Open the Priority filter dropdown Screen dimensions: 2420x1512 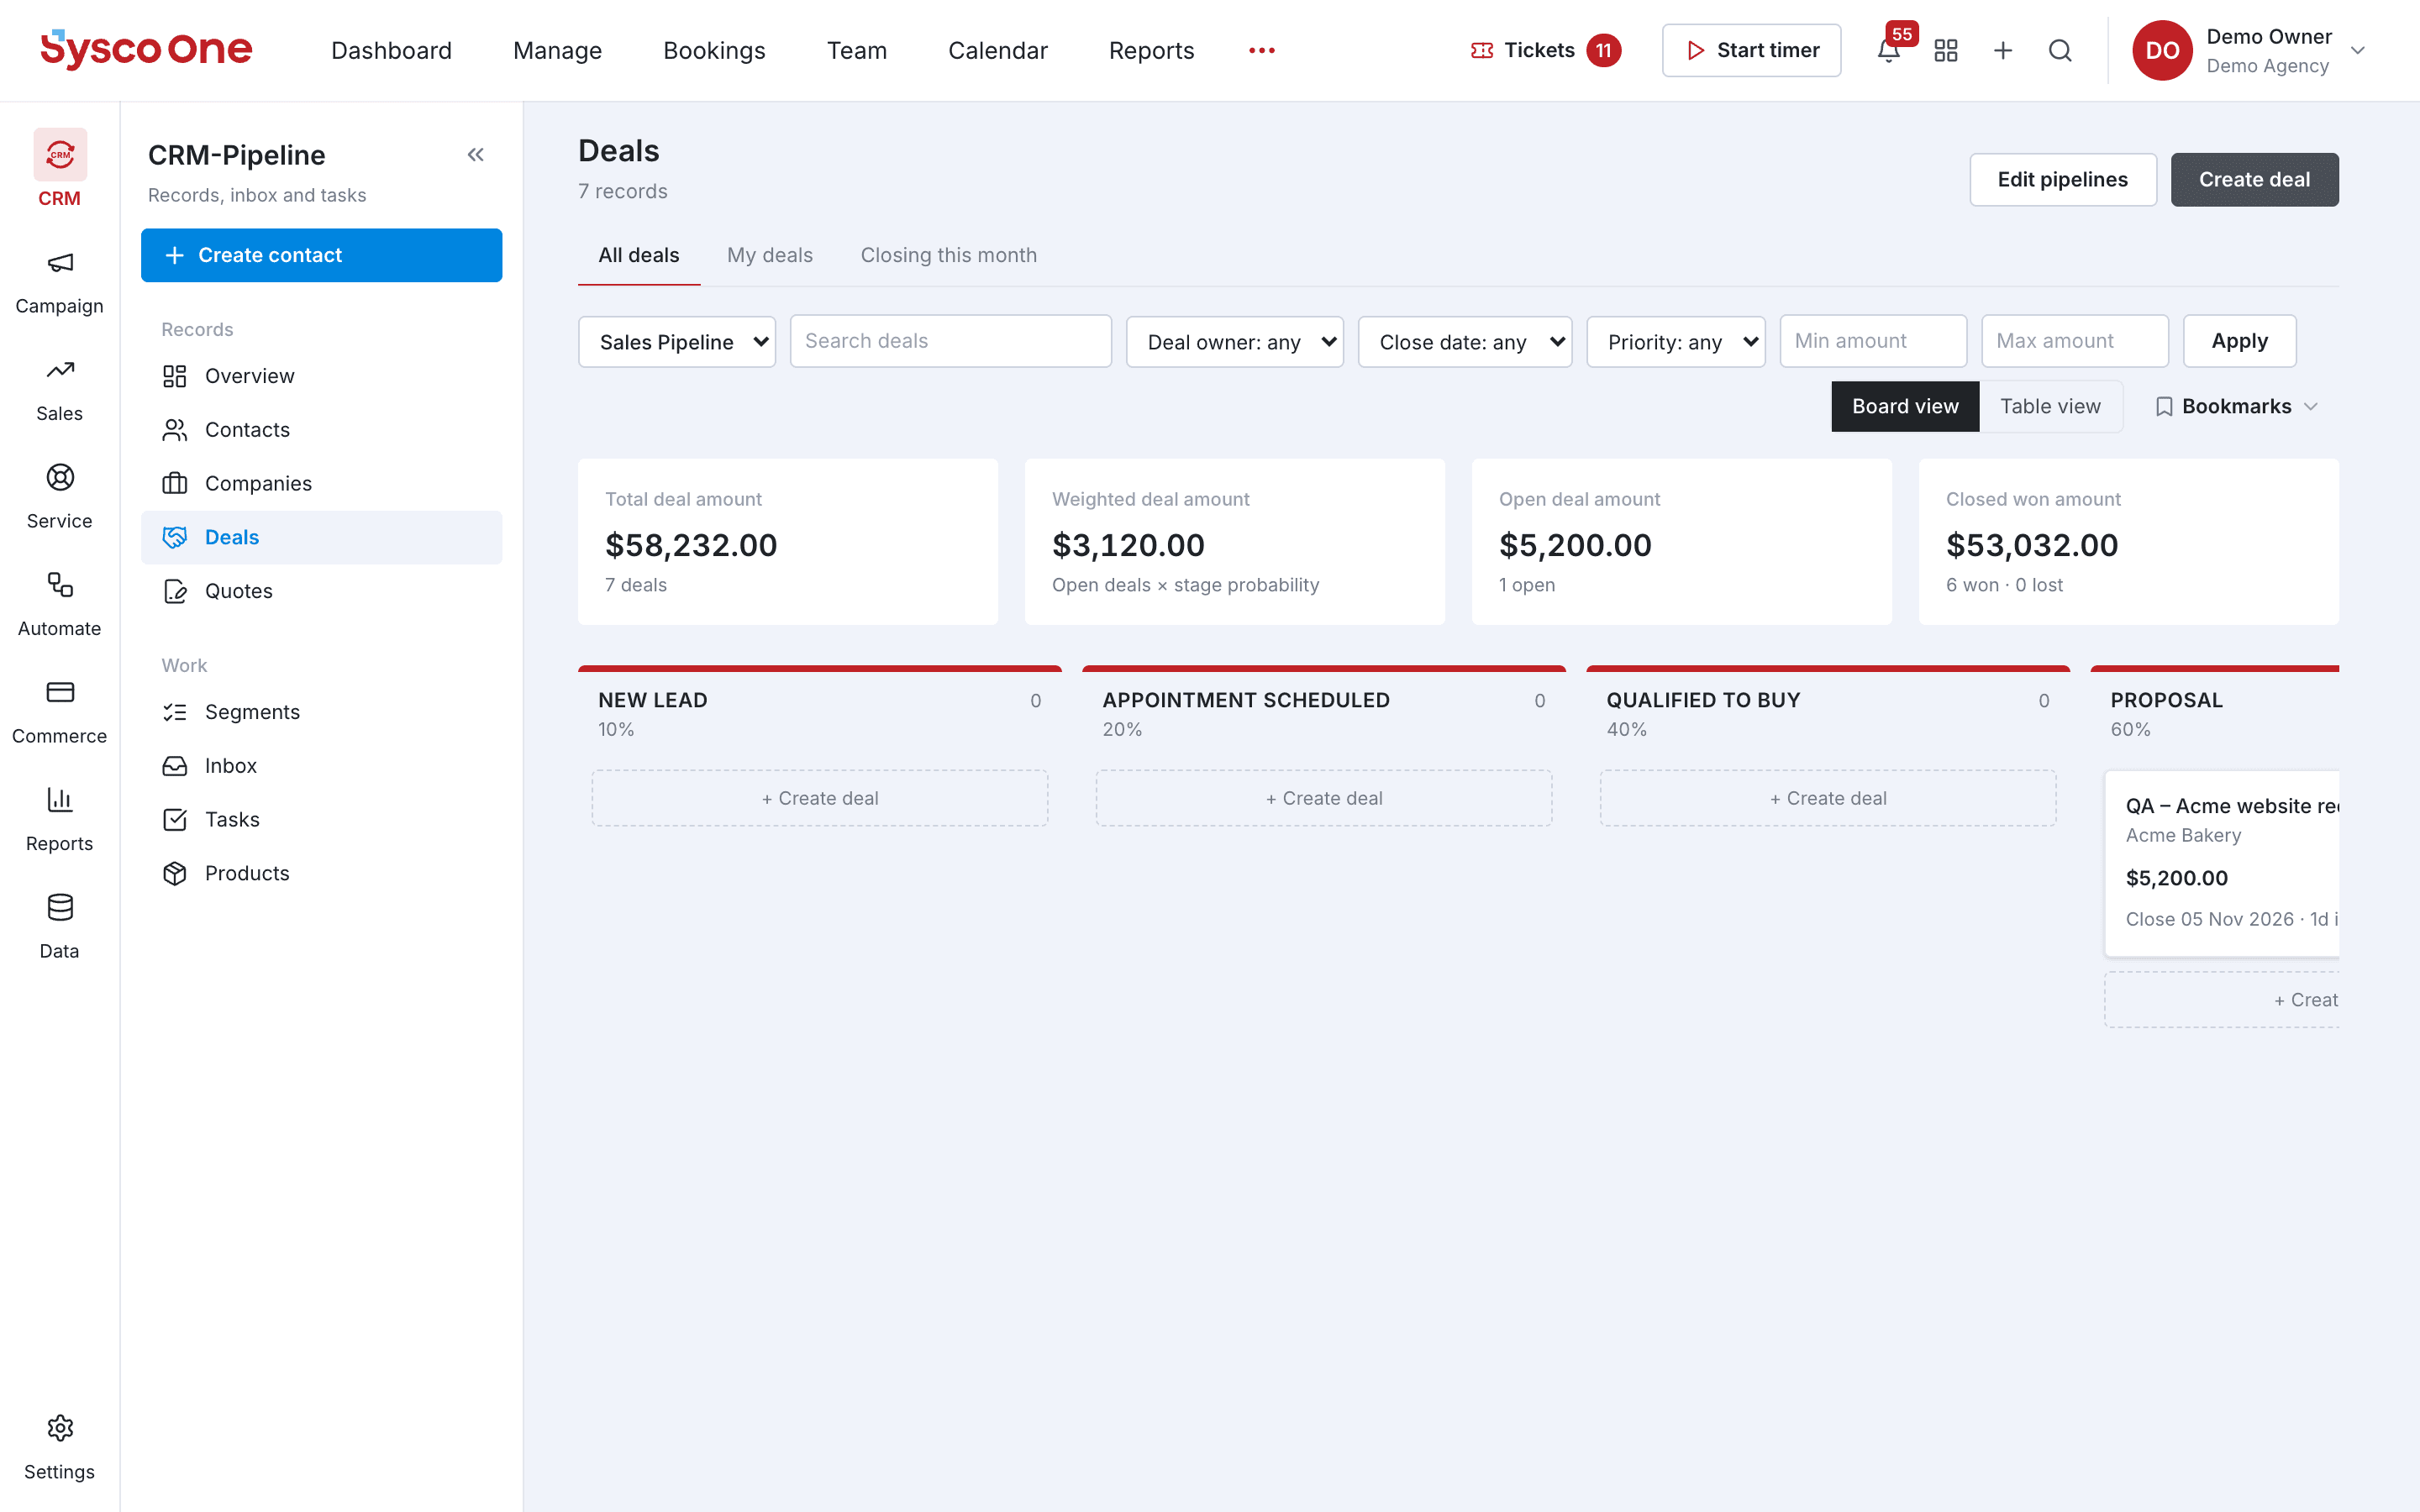pyautogui.click(x=1676, y=342)
